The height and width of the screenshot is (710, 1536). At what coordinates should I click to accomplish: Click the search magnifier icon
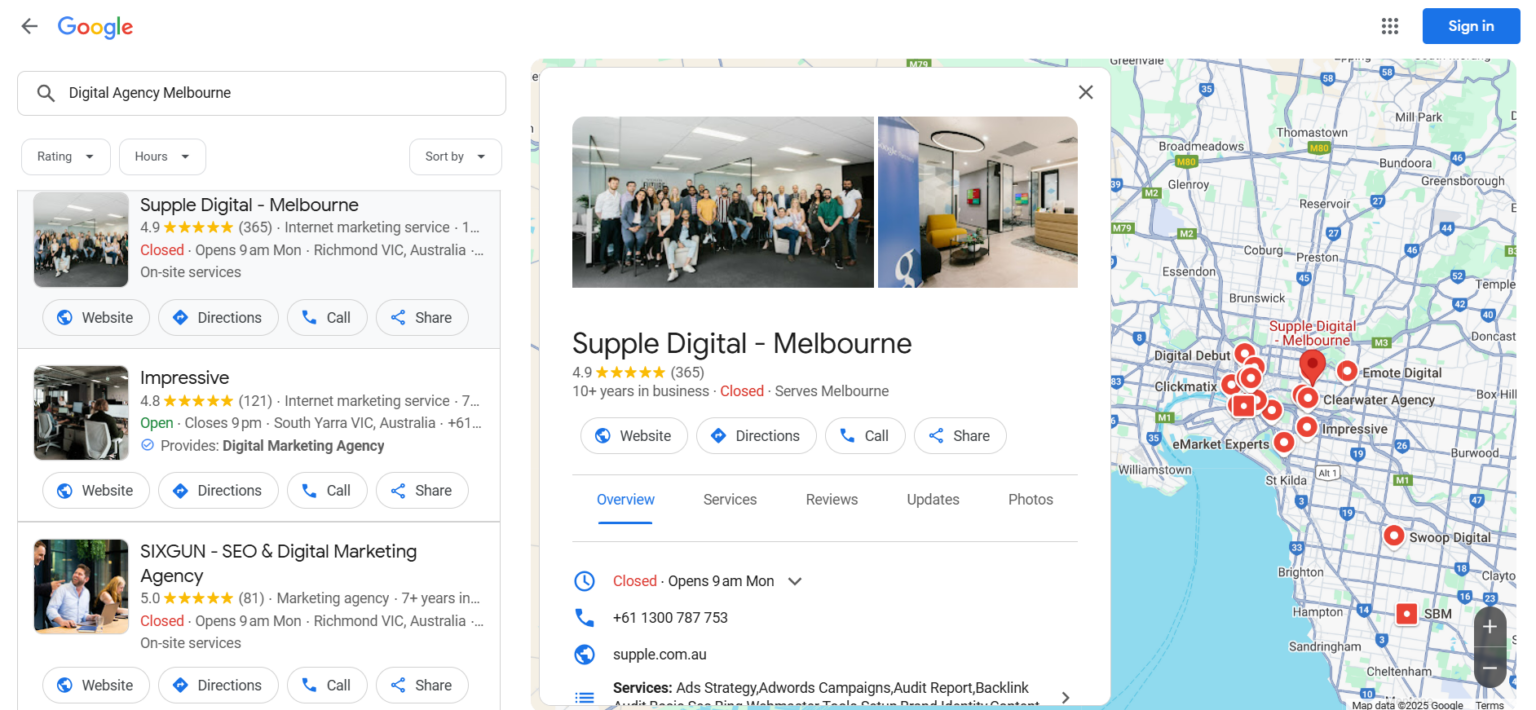(46, 93)
